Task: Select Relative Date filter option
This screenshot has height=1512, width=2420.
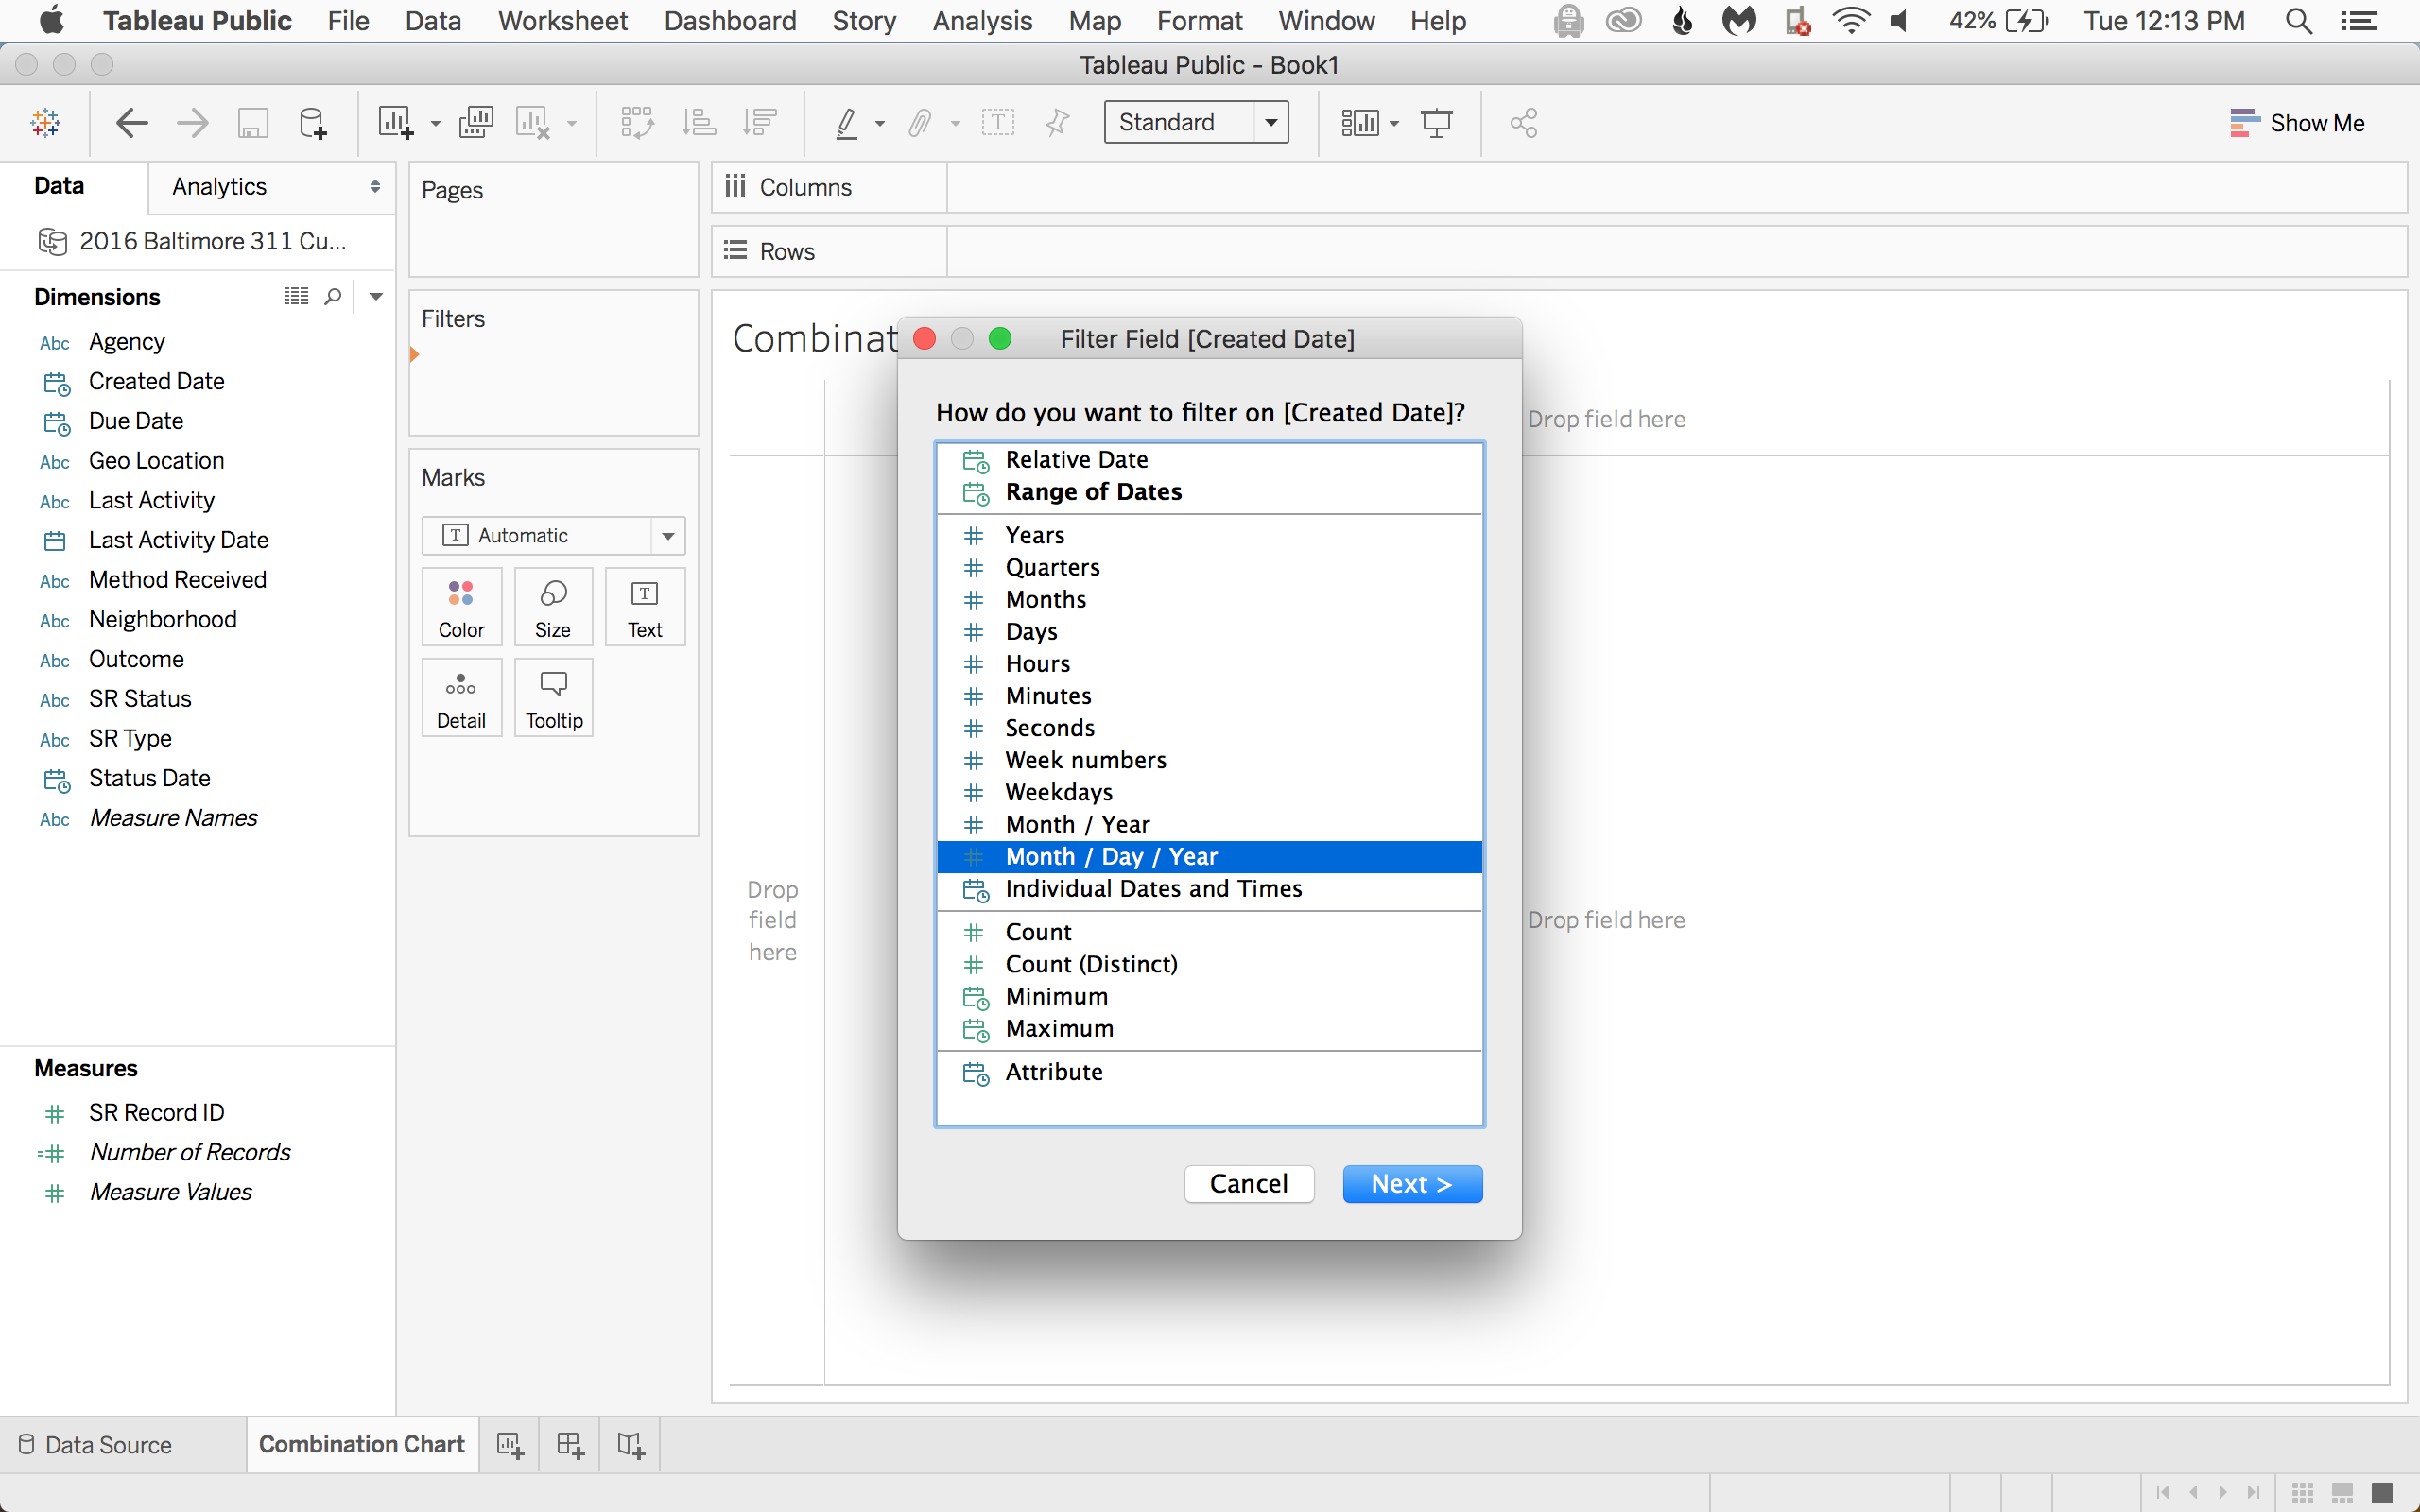Action: [1209, 460]
